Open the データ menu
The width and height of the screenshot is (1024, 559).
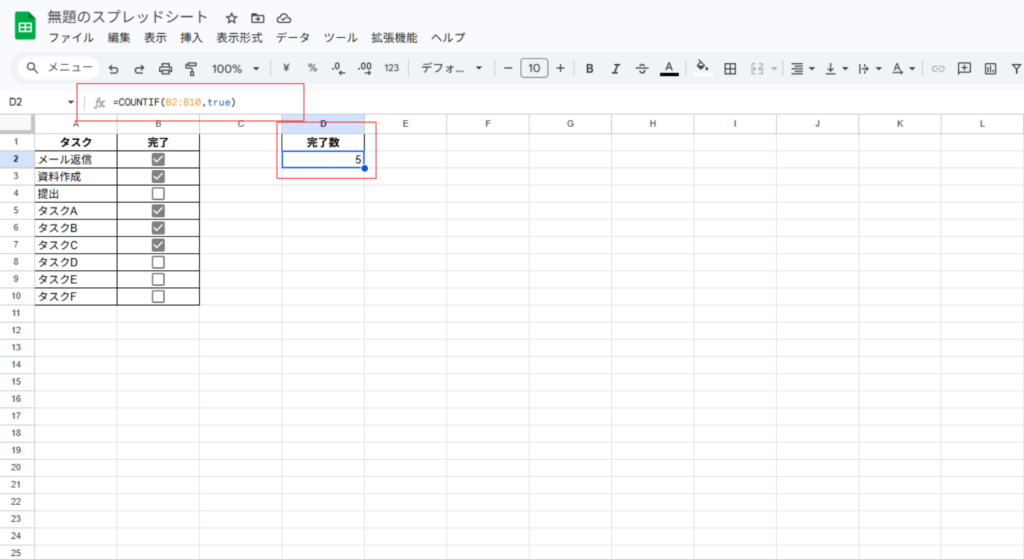[x=293, y=38]
